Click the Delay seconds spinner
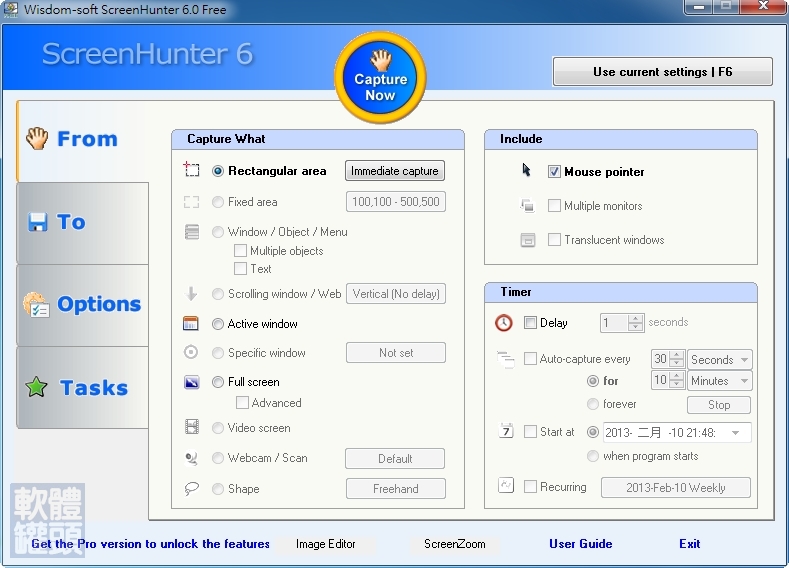The width and height of the screenshot is (789, 568). (x=636, y=323)
